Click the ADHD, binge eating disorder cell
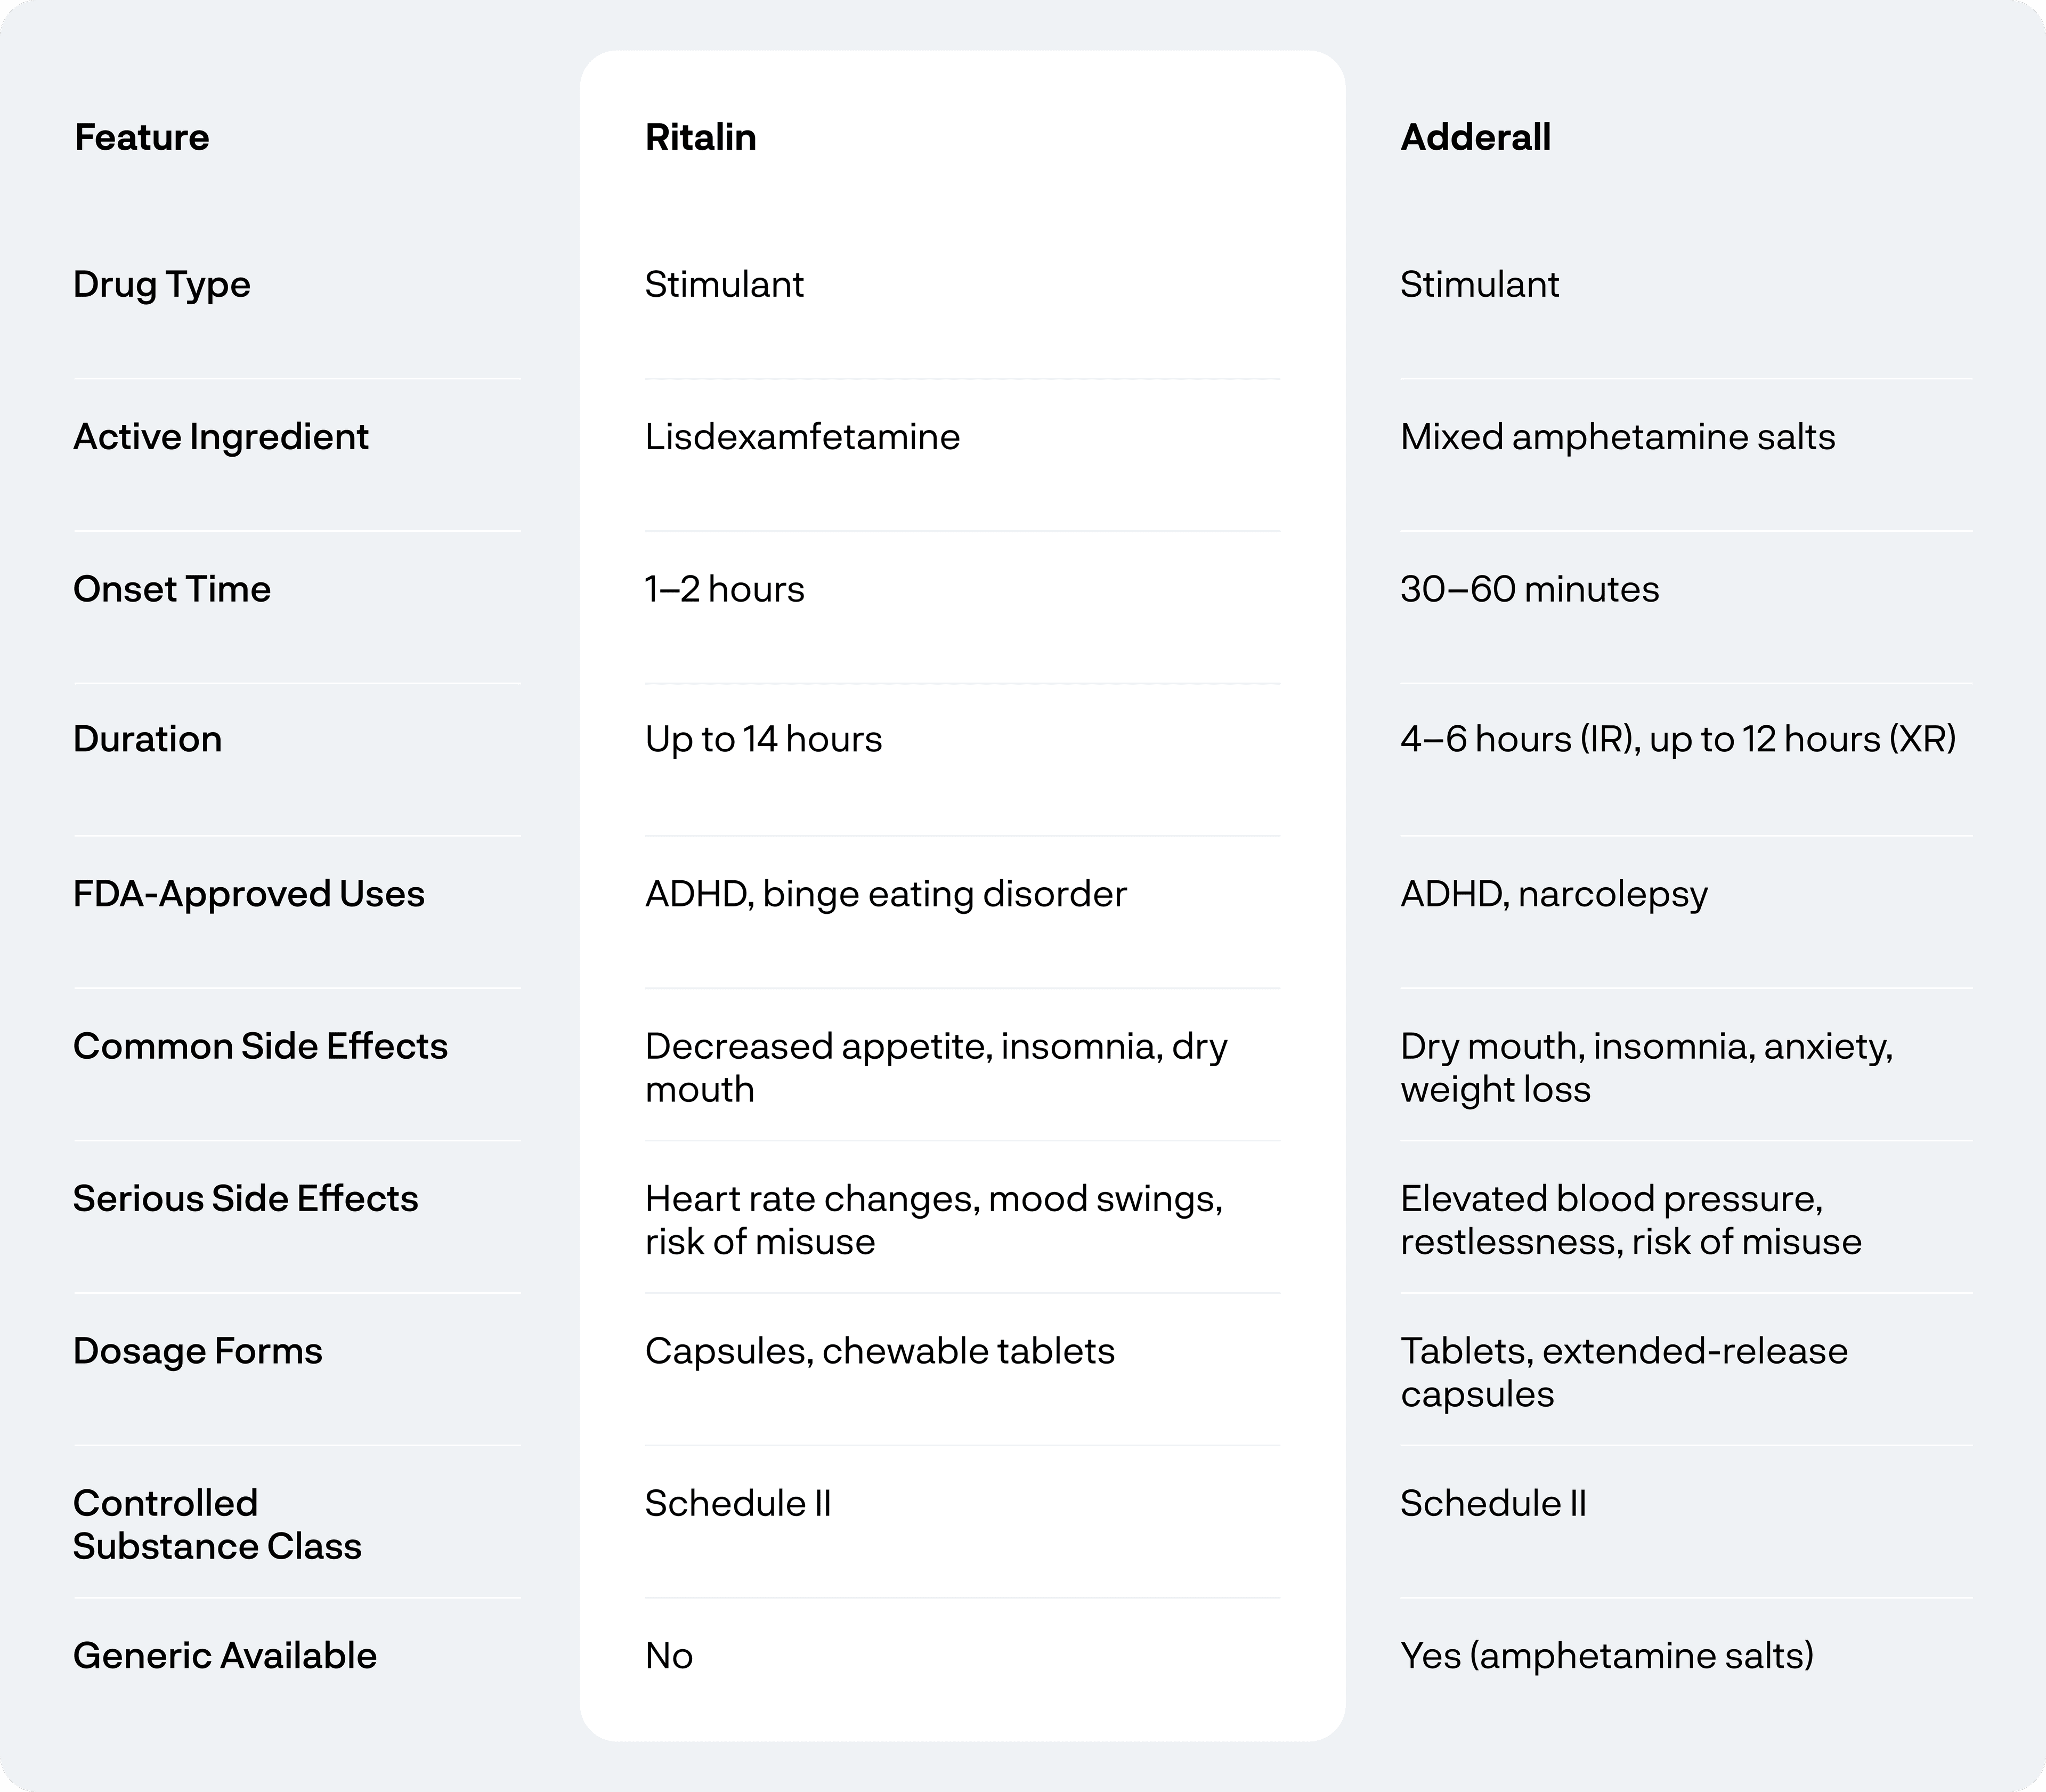Screen dimensions: 2046x1792 click(885, 894)
